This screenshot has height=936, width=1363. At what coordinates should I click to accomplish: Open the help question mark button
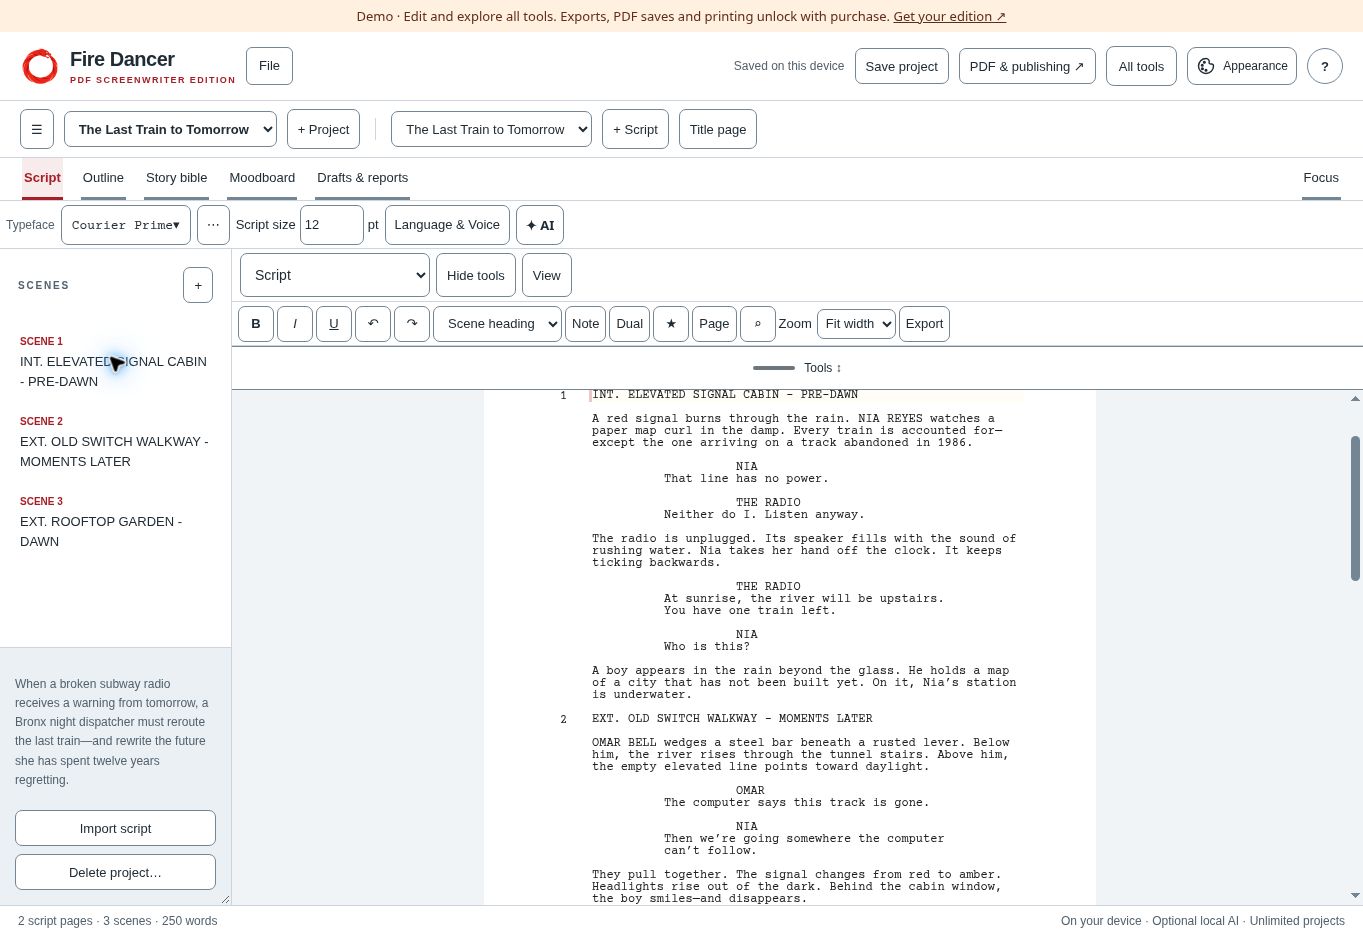[1325, 66]
